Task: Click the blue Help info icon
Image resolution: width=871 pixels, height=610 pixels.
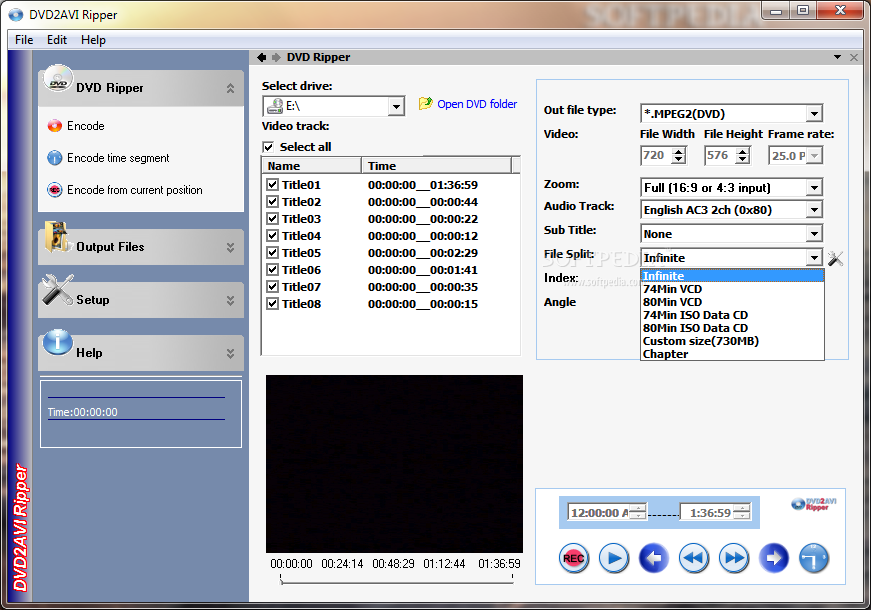Action: 58,342
